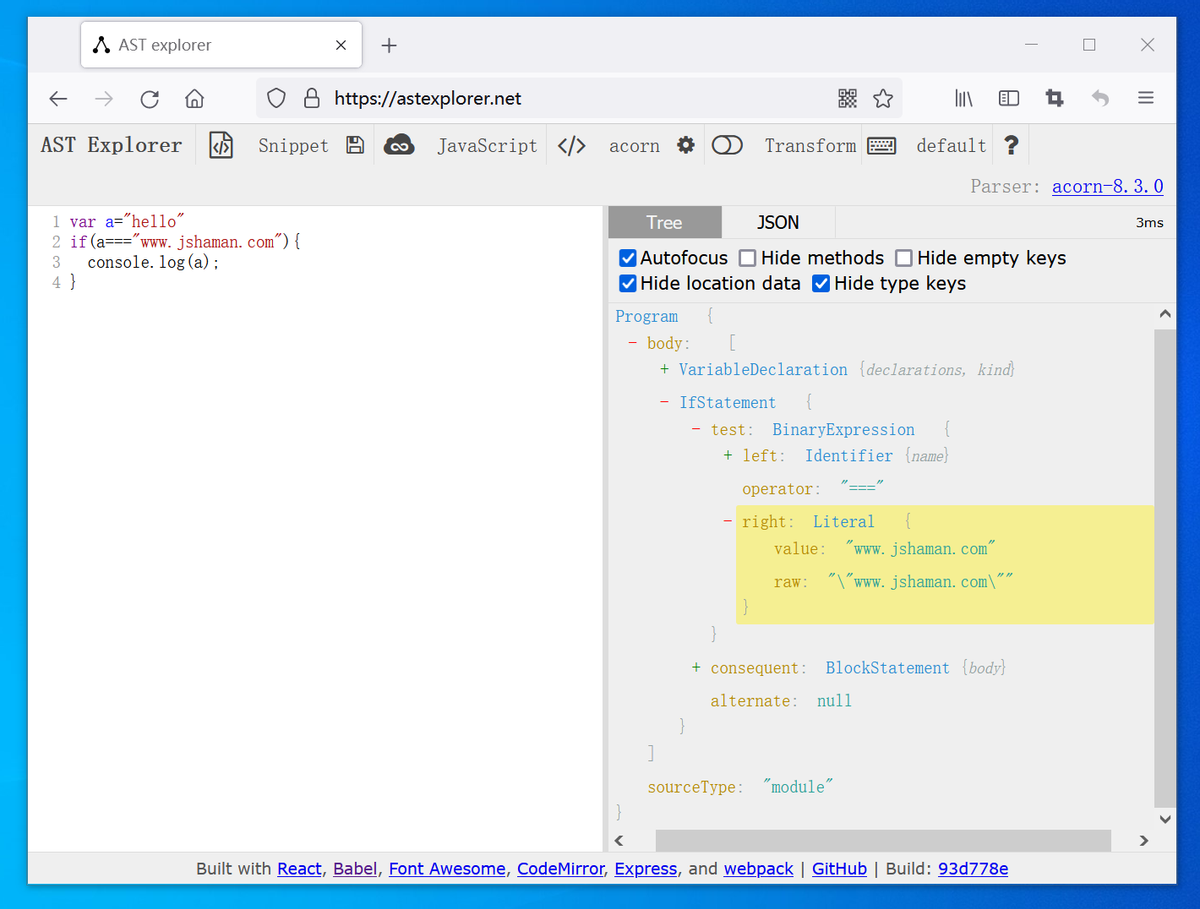Reload the page with the refresh icon
This screenshot has height=909, width=1200.
tap(150, 98)
